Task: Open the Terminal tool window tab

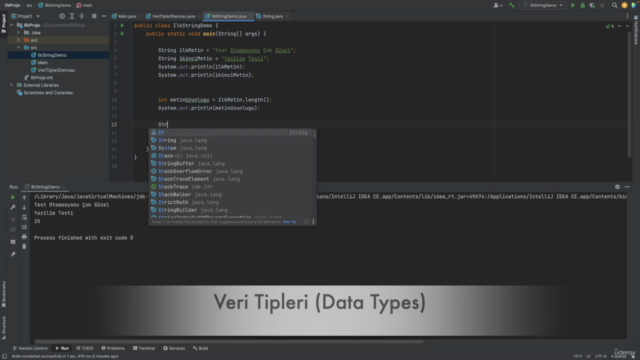Action: point(144,348)
